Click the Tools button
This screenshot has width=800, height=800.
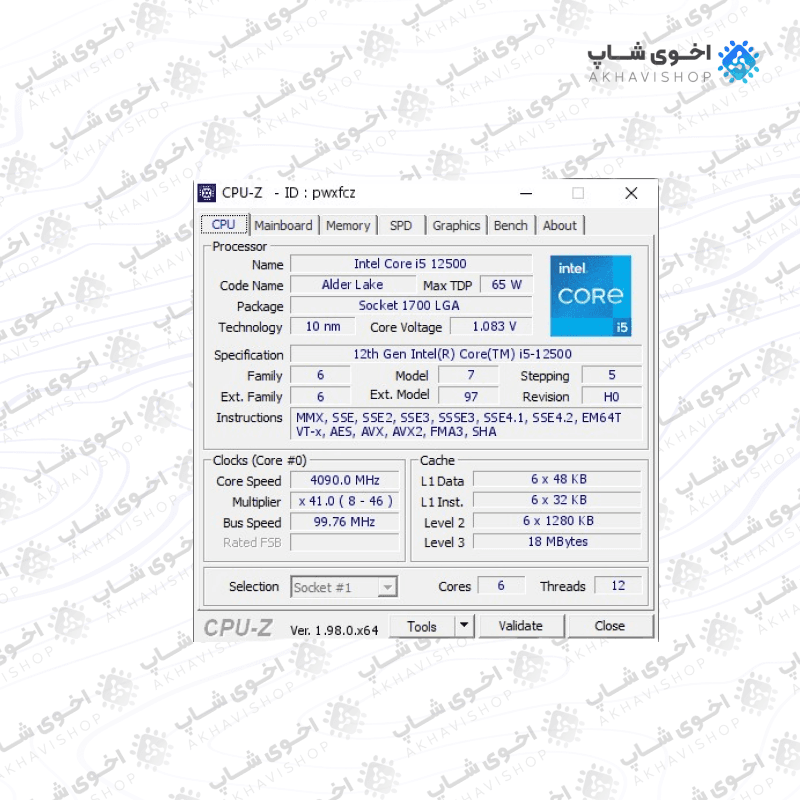click(x=422, y=626)
